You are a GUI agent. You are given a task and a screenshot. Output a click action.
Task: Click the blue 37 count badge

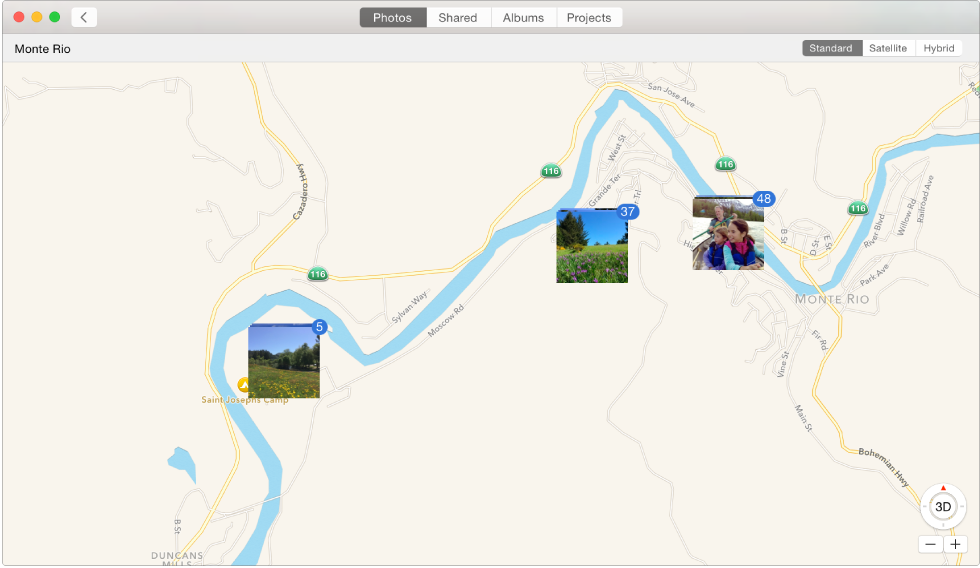(x=628, y=211)
